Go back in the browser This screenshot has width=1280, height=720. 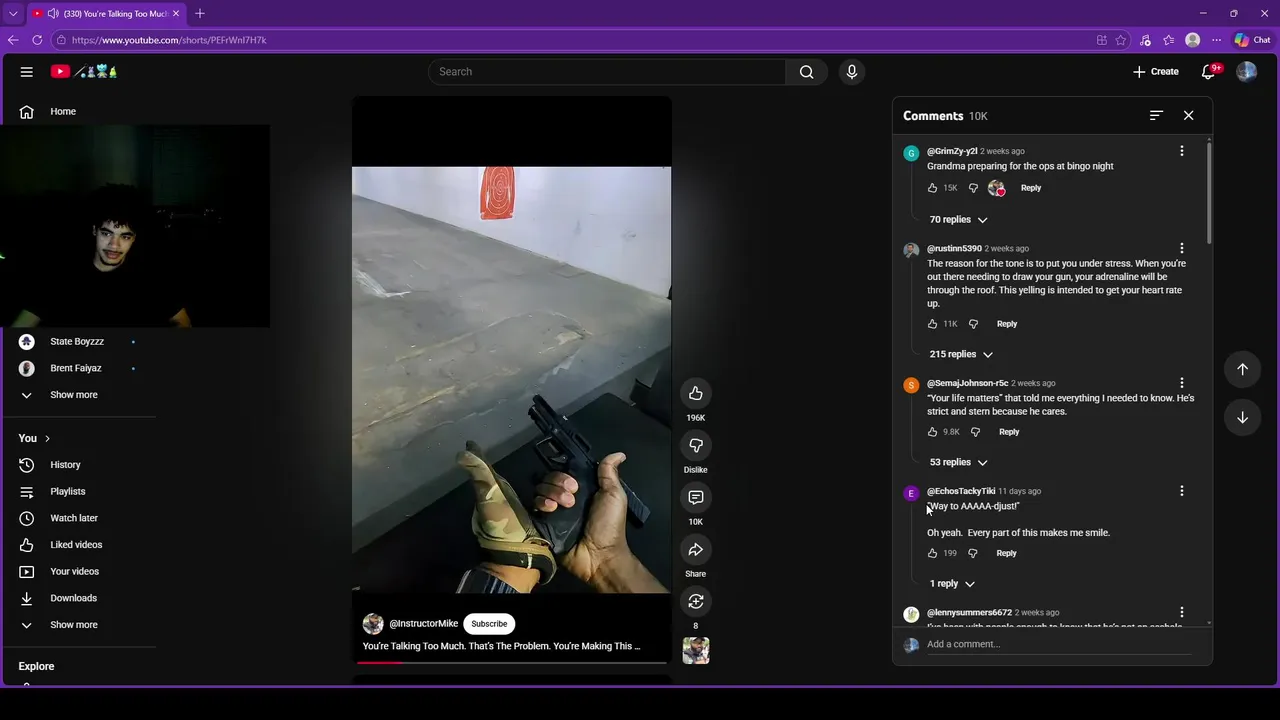(13, 40)
